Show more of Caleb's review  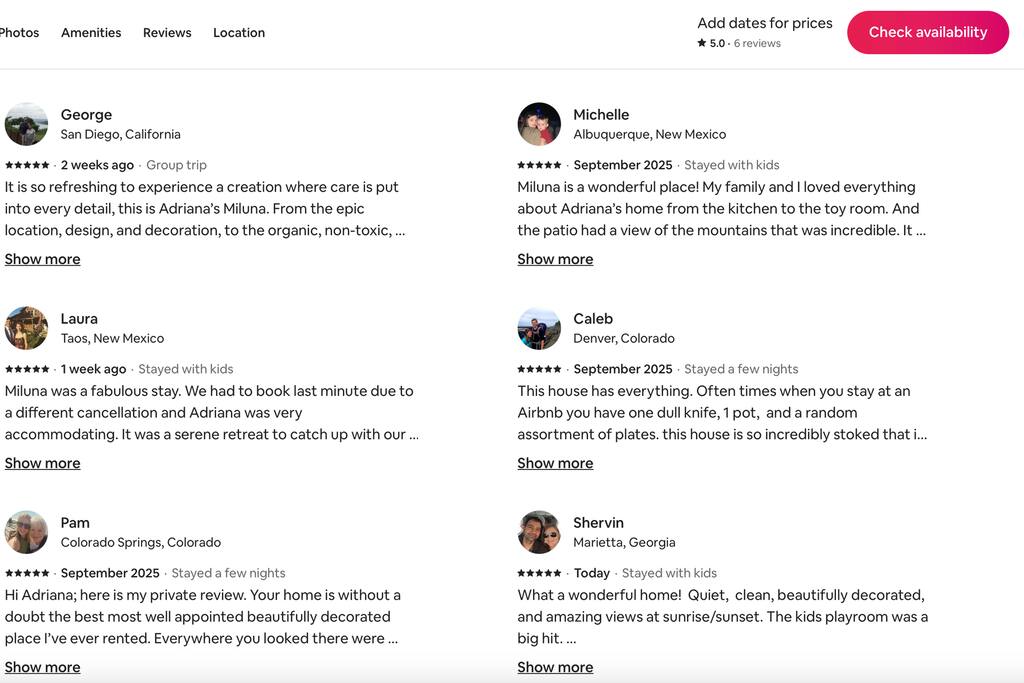(x=555, y=463)
